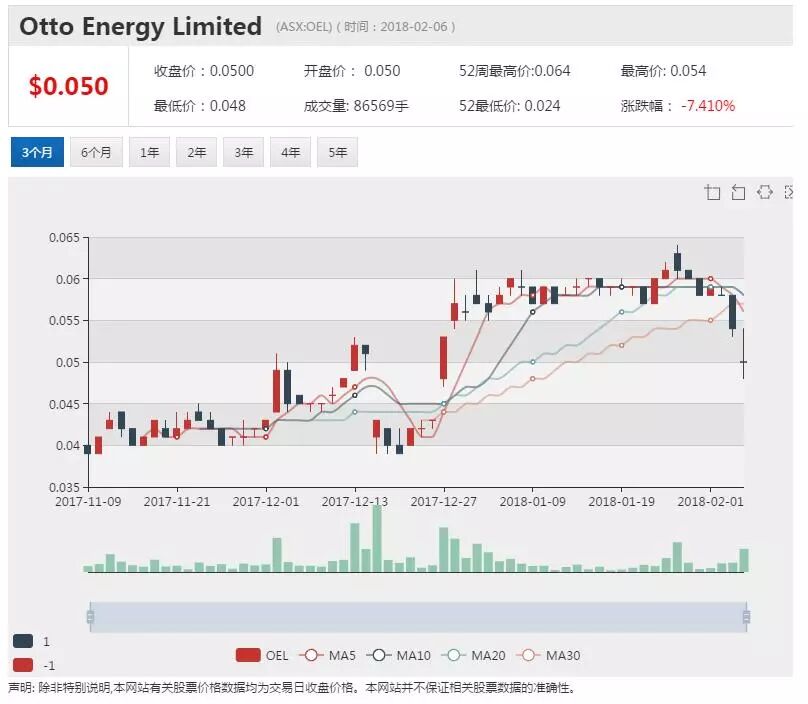The image size is (808, 704).
Task: Click the 开盘价： 0.050 value
Action: (x=352, y=71)
